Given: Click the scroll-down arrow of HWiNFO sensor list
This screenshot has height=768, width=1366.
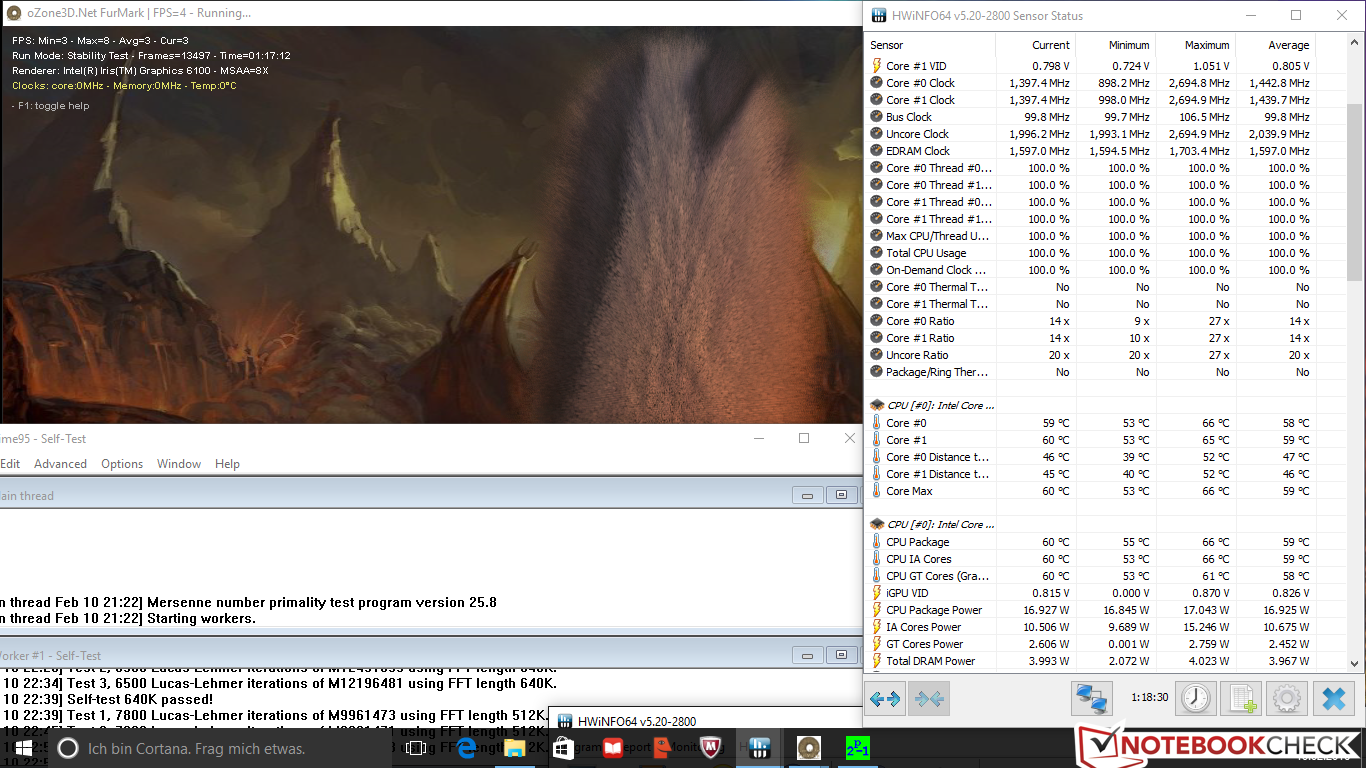Looking at the screenshot, I should (1354, 662).
